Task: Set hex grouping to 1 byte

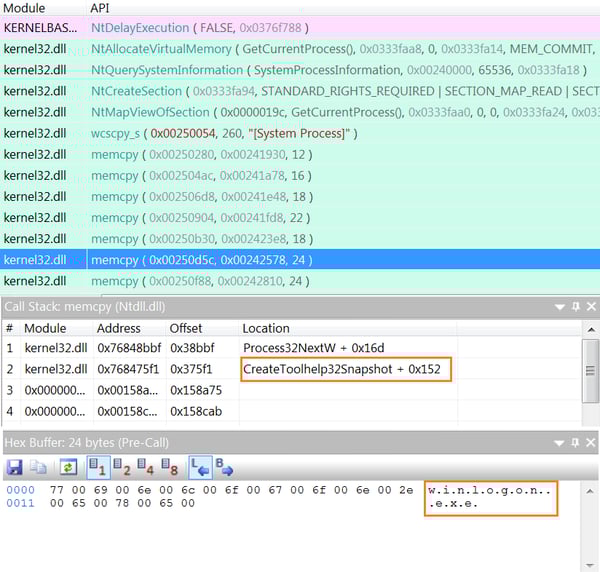Action: [98, 467]
